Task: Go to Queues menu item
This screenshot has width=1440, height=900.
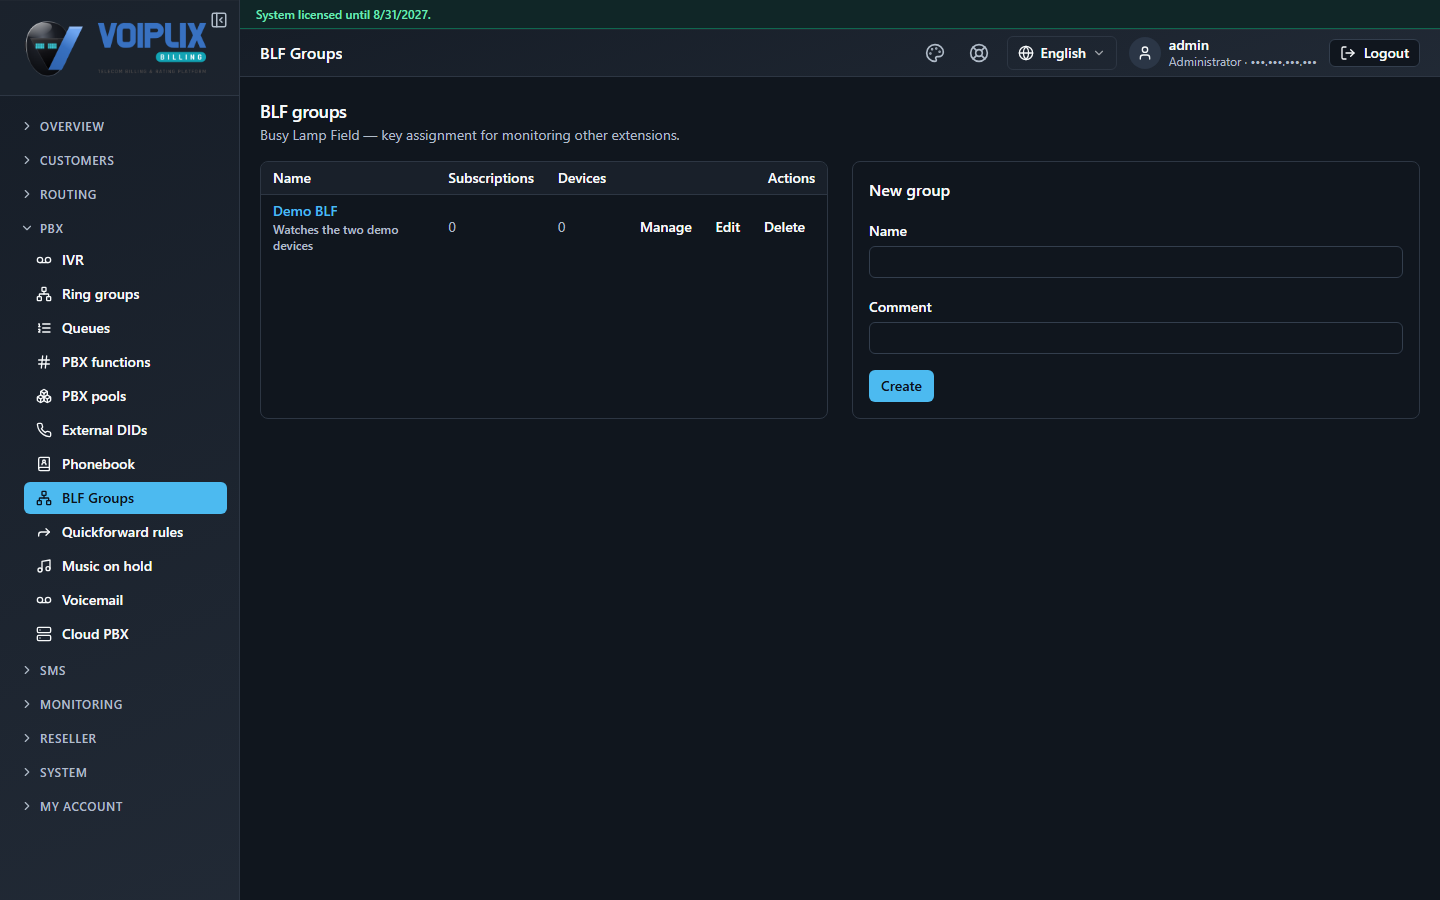Action: (x=125, y=328)
